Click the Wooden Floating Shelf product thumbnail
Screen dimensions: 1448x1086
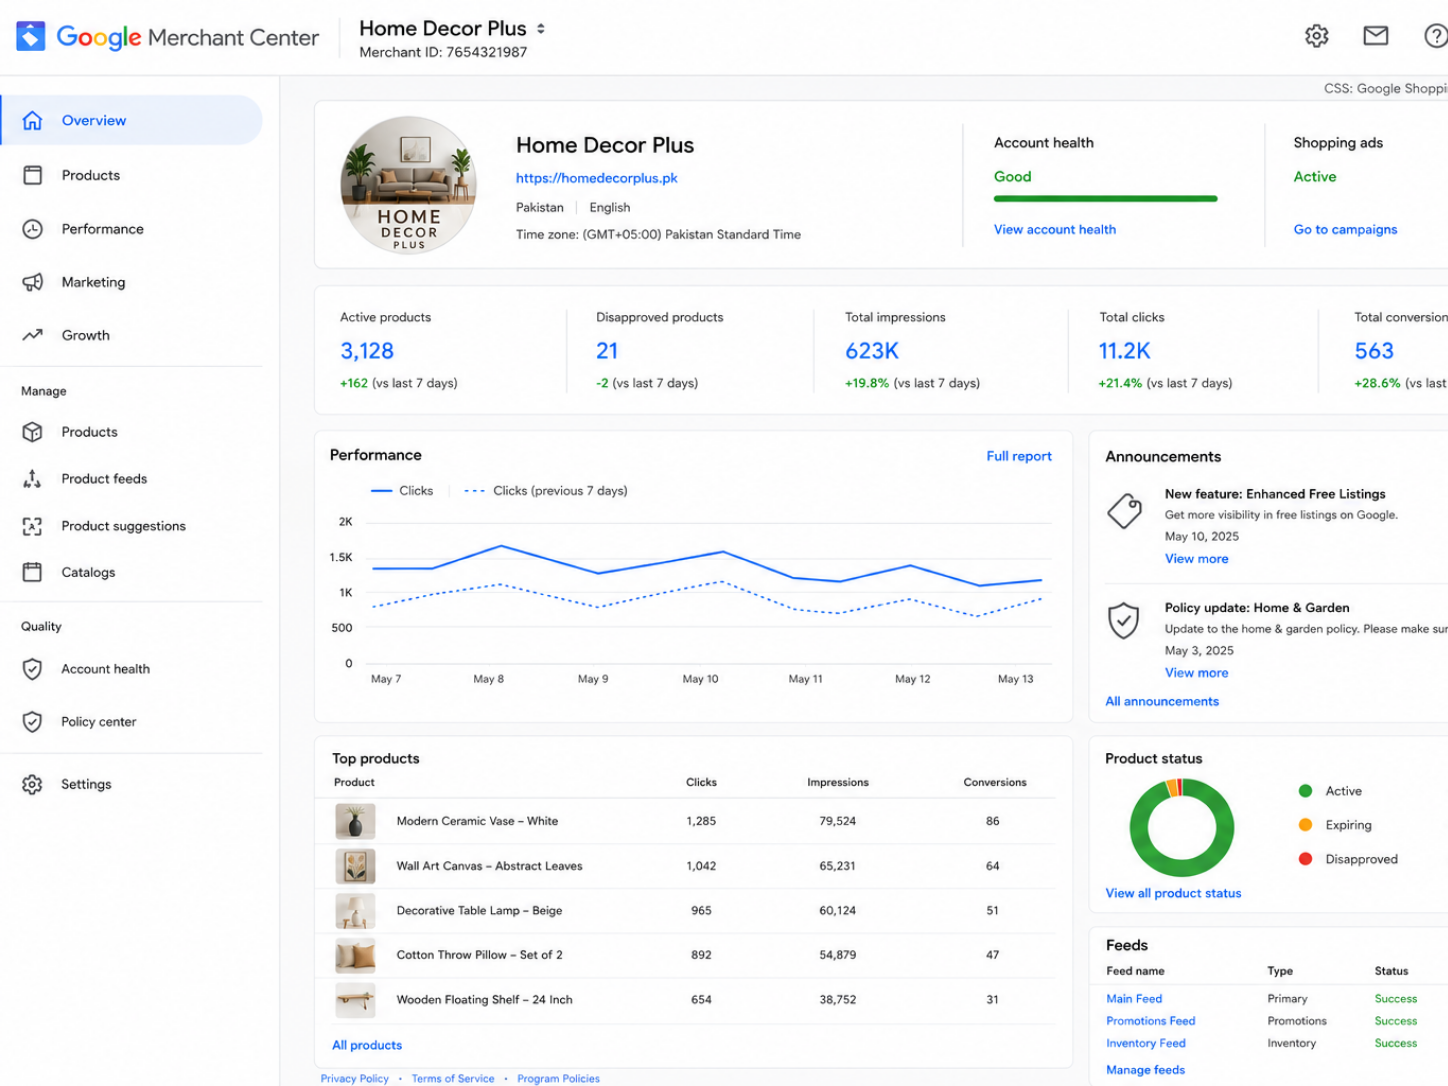click(355, 1000)
